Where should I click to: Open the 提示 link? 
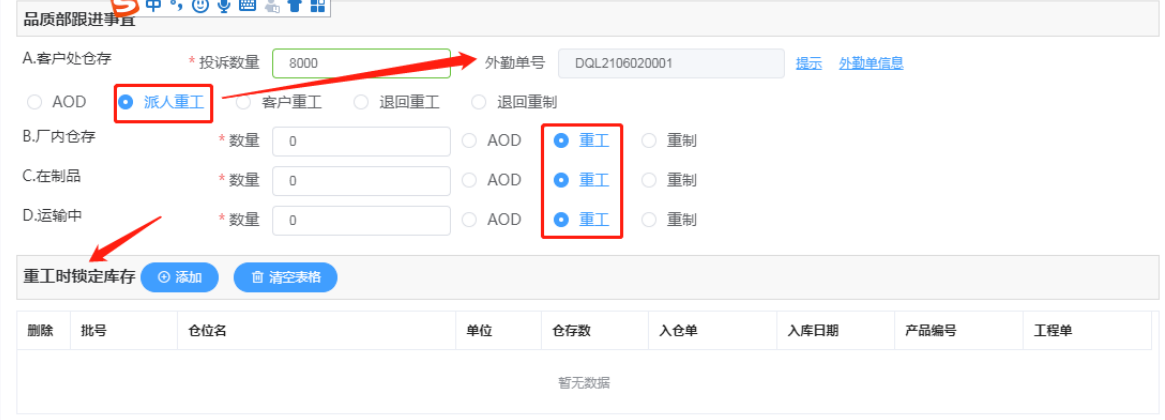point(809,63)
